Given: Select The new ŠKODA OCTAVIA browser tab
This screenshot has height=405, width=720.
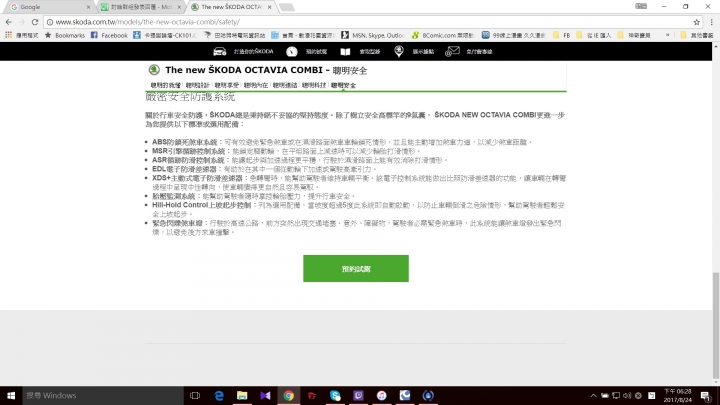Looking at the screenshot, I should point(231,7).
